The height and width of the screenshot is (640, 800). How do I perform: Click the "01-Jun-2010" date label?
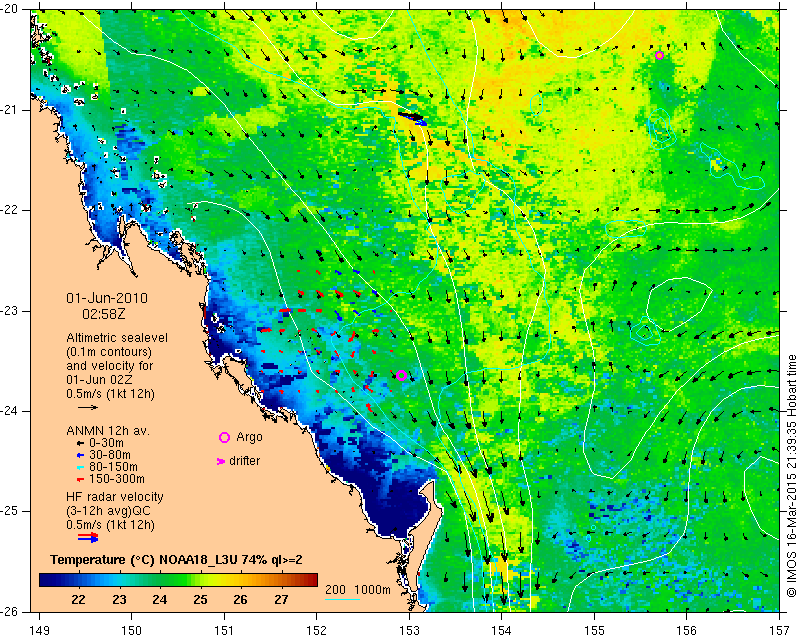pyautogui.click(x=107, y=298)
